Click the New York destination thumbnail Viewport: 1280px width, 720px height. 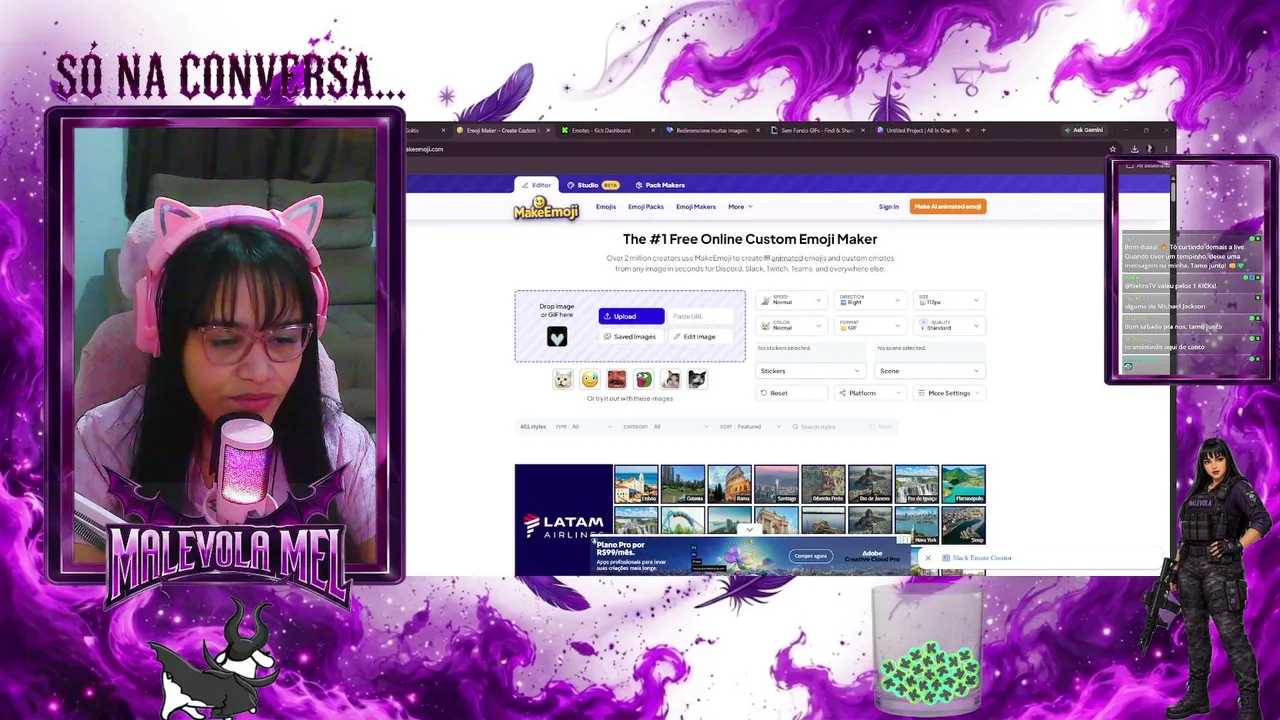917,525
